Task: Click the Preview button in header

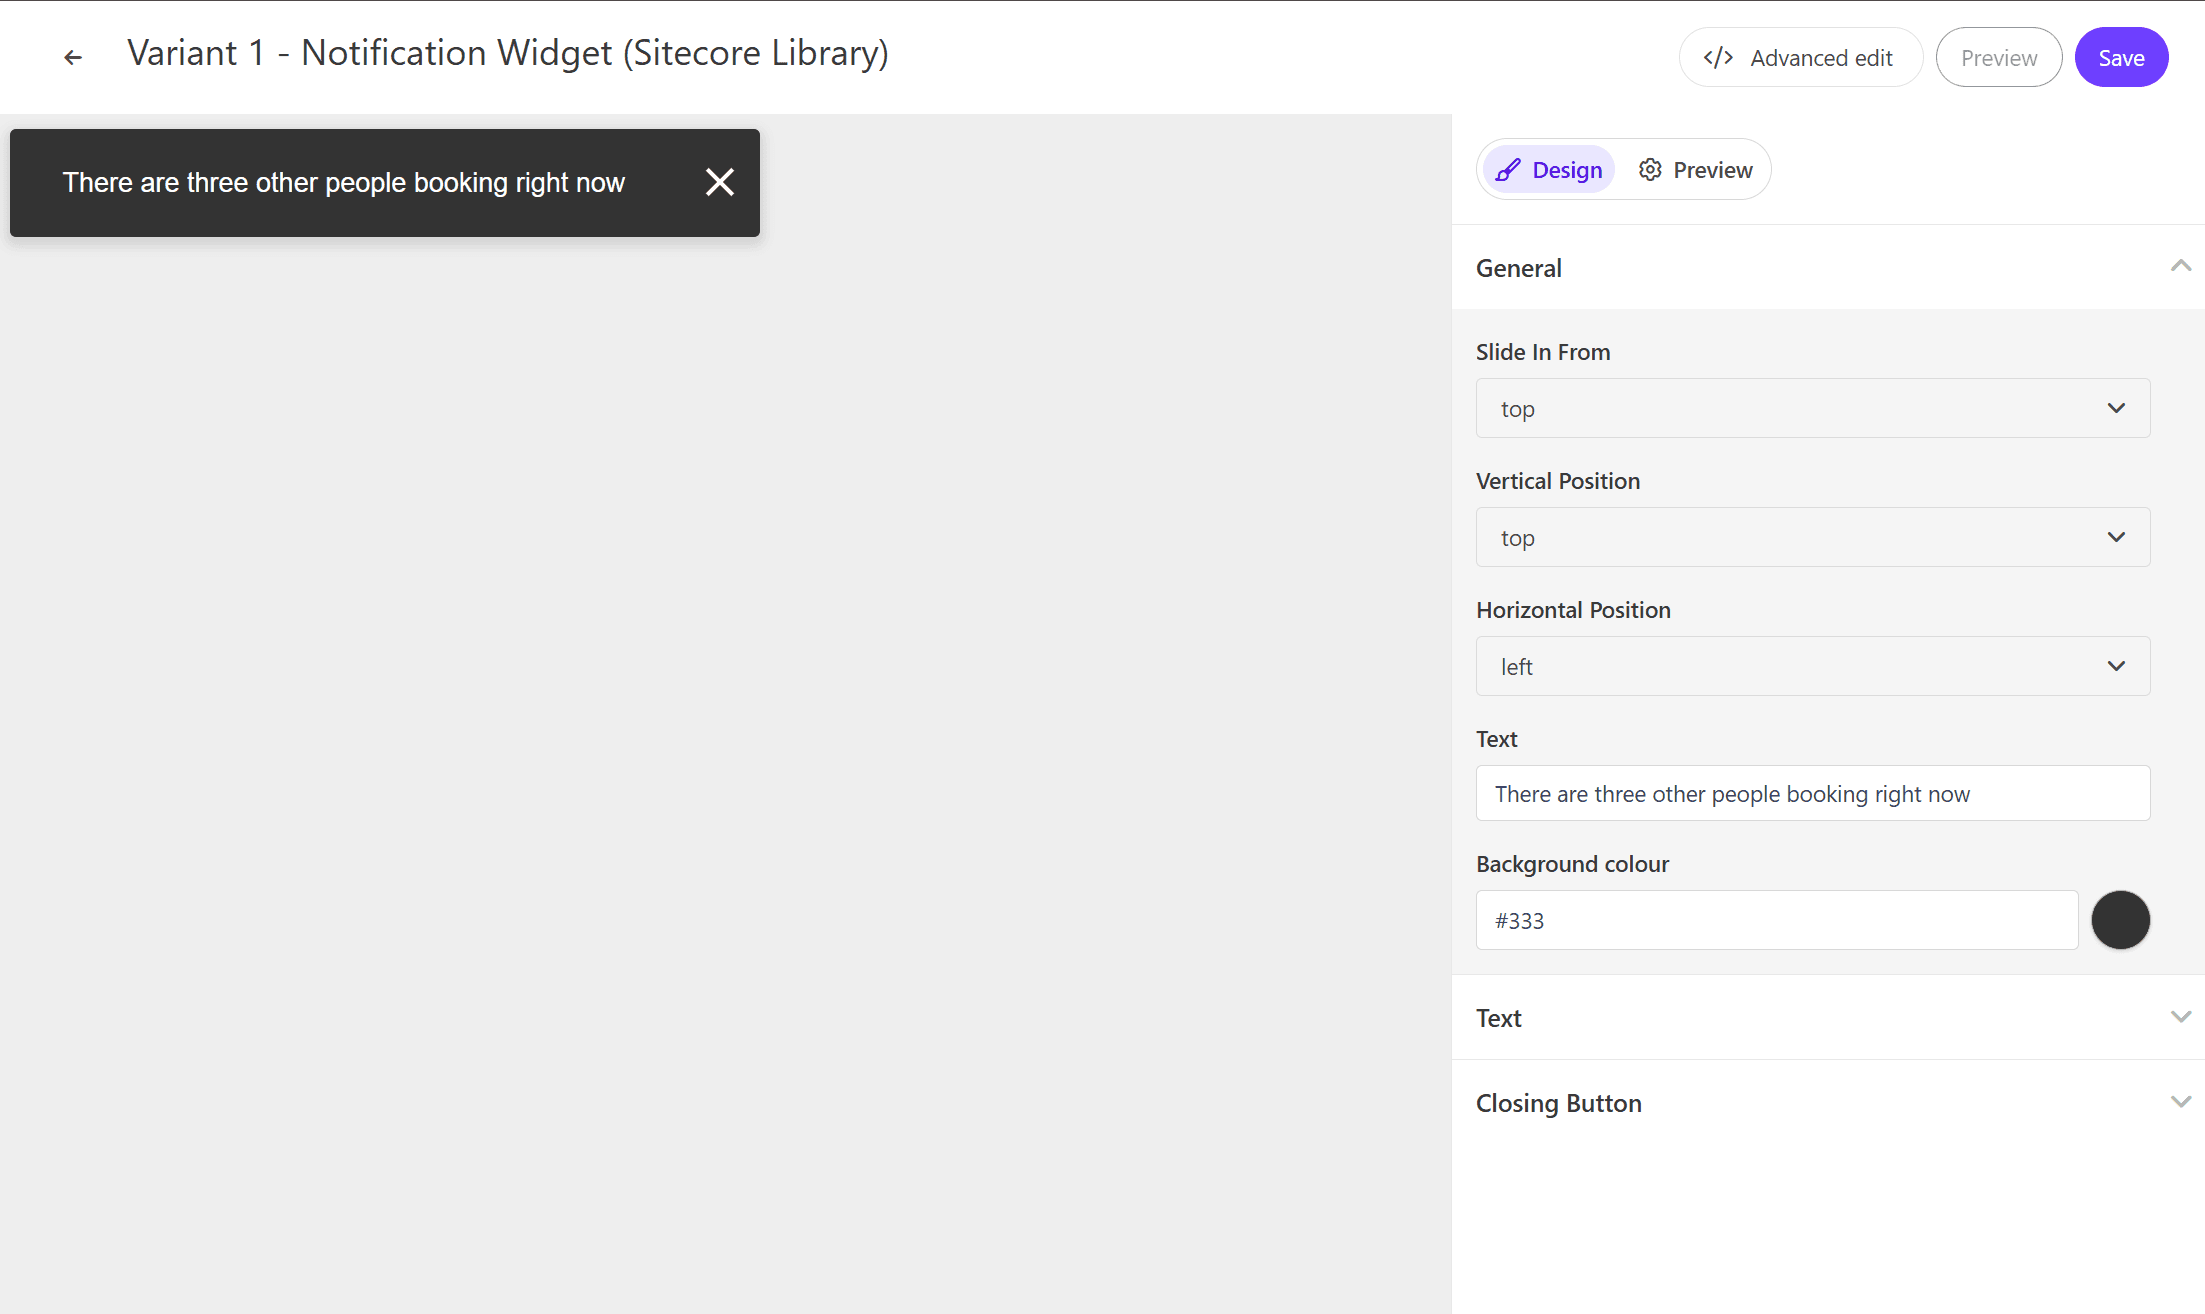Action: tap(1998, 58)
